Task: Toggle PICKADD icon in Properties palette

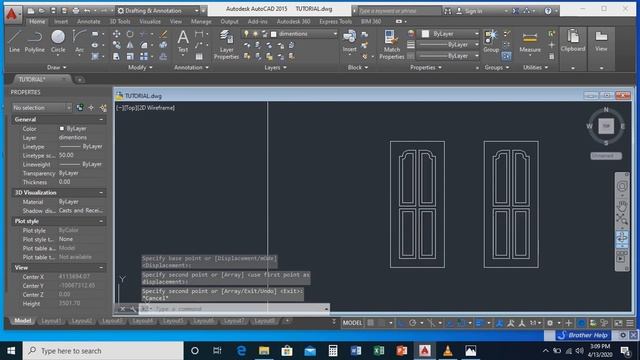Action: 80,108
